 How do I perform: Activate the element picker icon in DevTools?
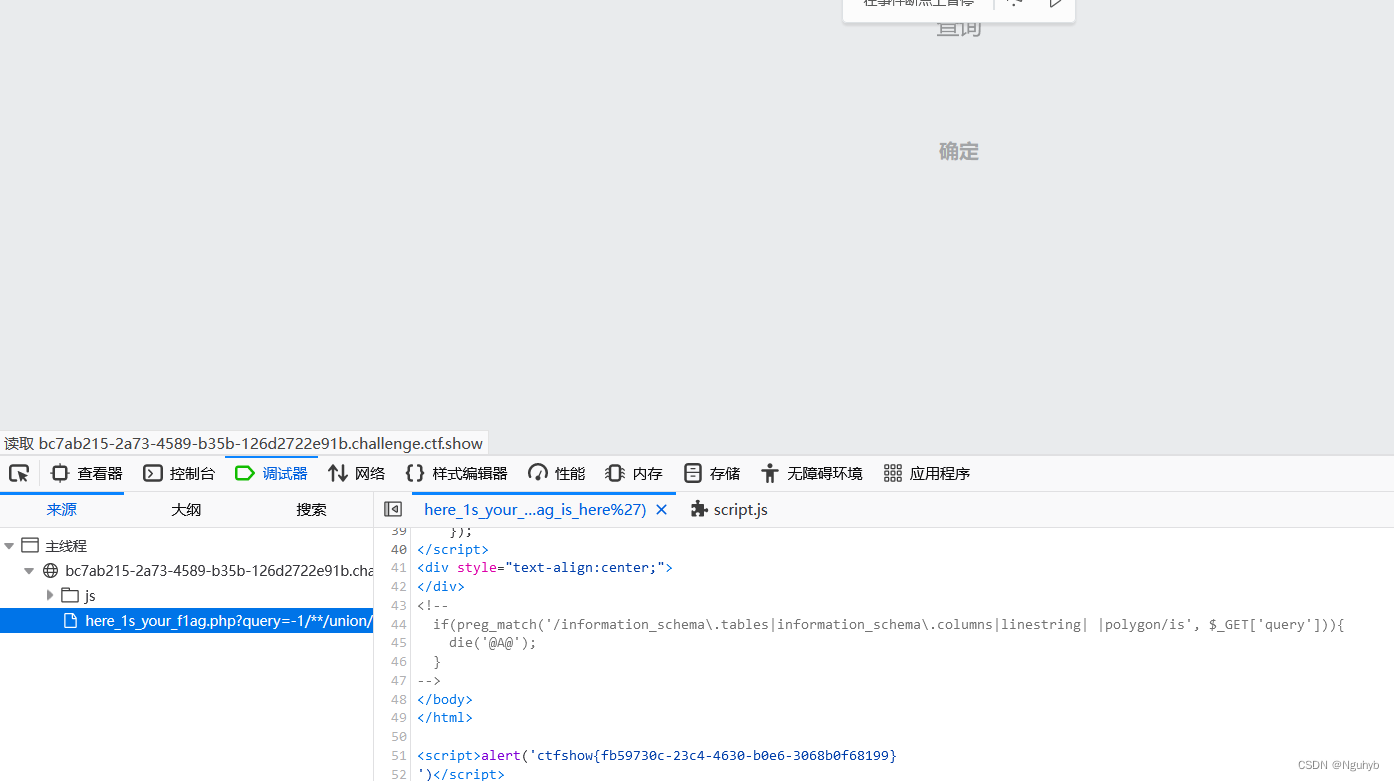point(19,473)
